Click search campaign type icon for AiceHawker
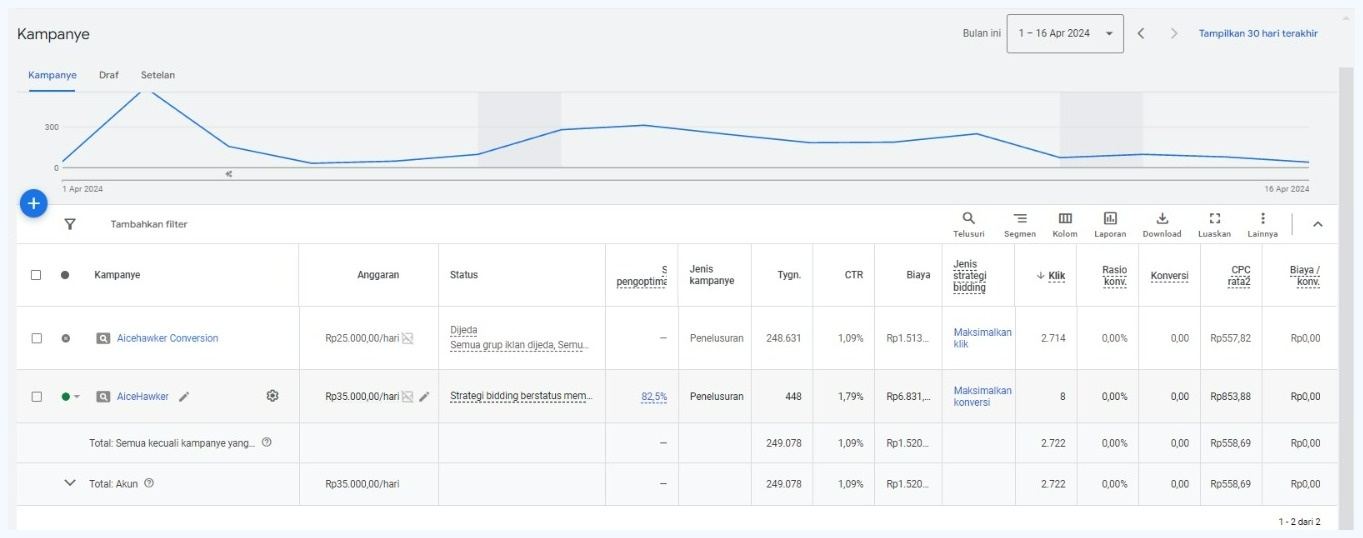The height and width of the screenshot is (538, 1363). click(x=103, y=396)
